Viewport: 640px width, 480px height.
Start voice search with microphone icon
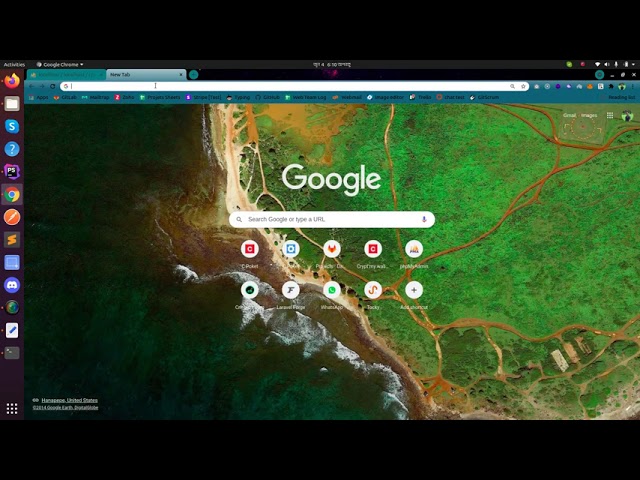click(424, 219)
